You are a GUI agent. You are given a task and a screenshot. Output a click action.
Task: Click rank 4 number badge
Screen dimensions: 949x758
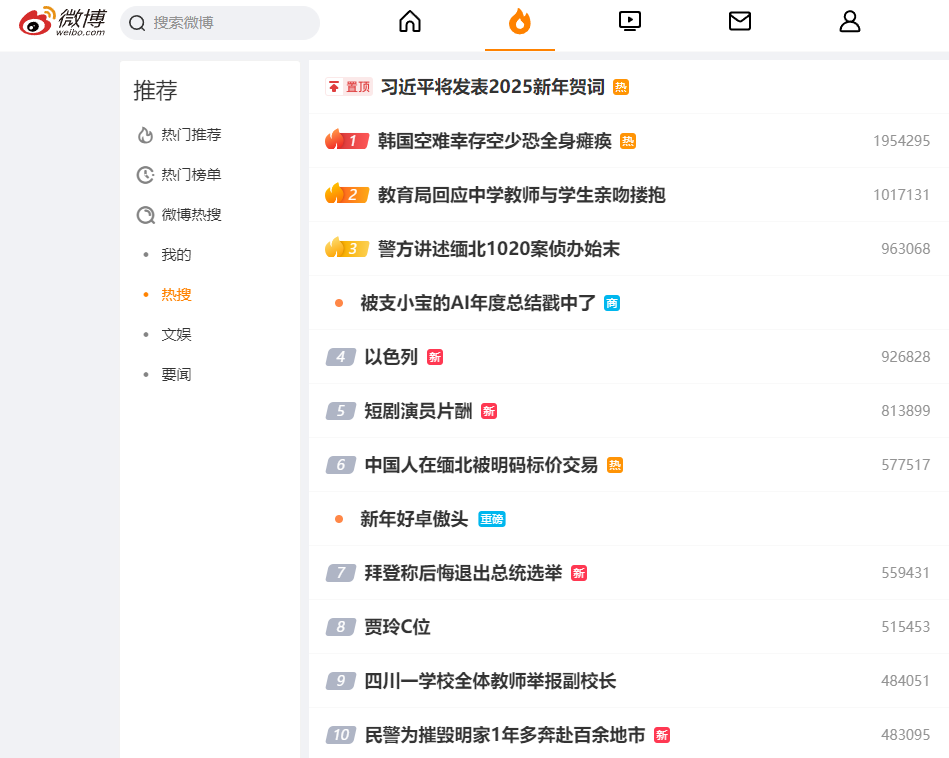pyautogui.click(x=341, y=357)
